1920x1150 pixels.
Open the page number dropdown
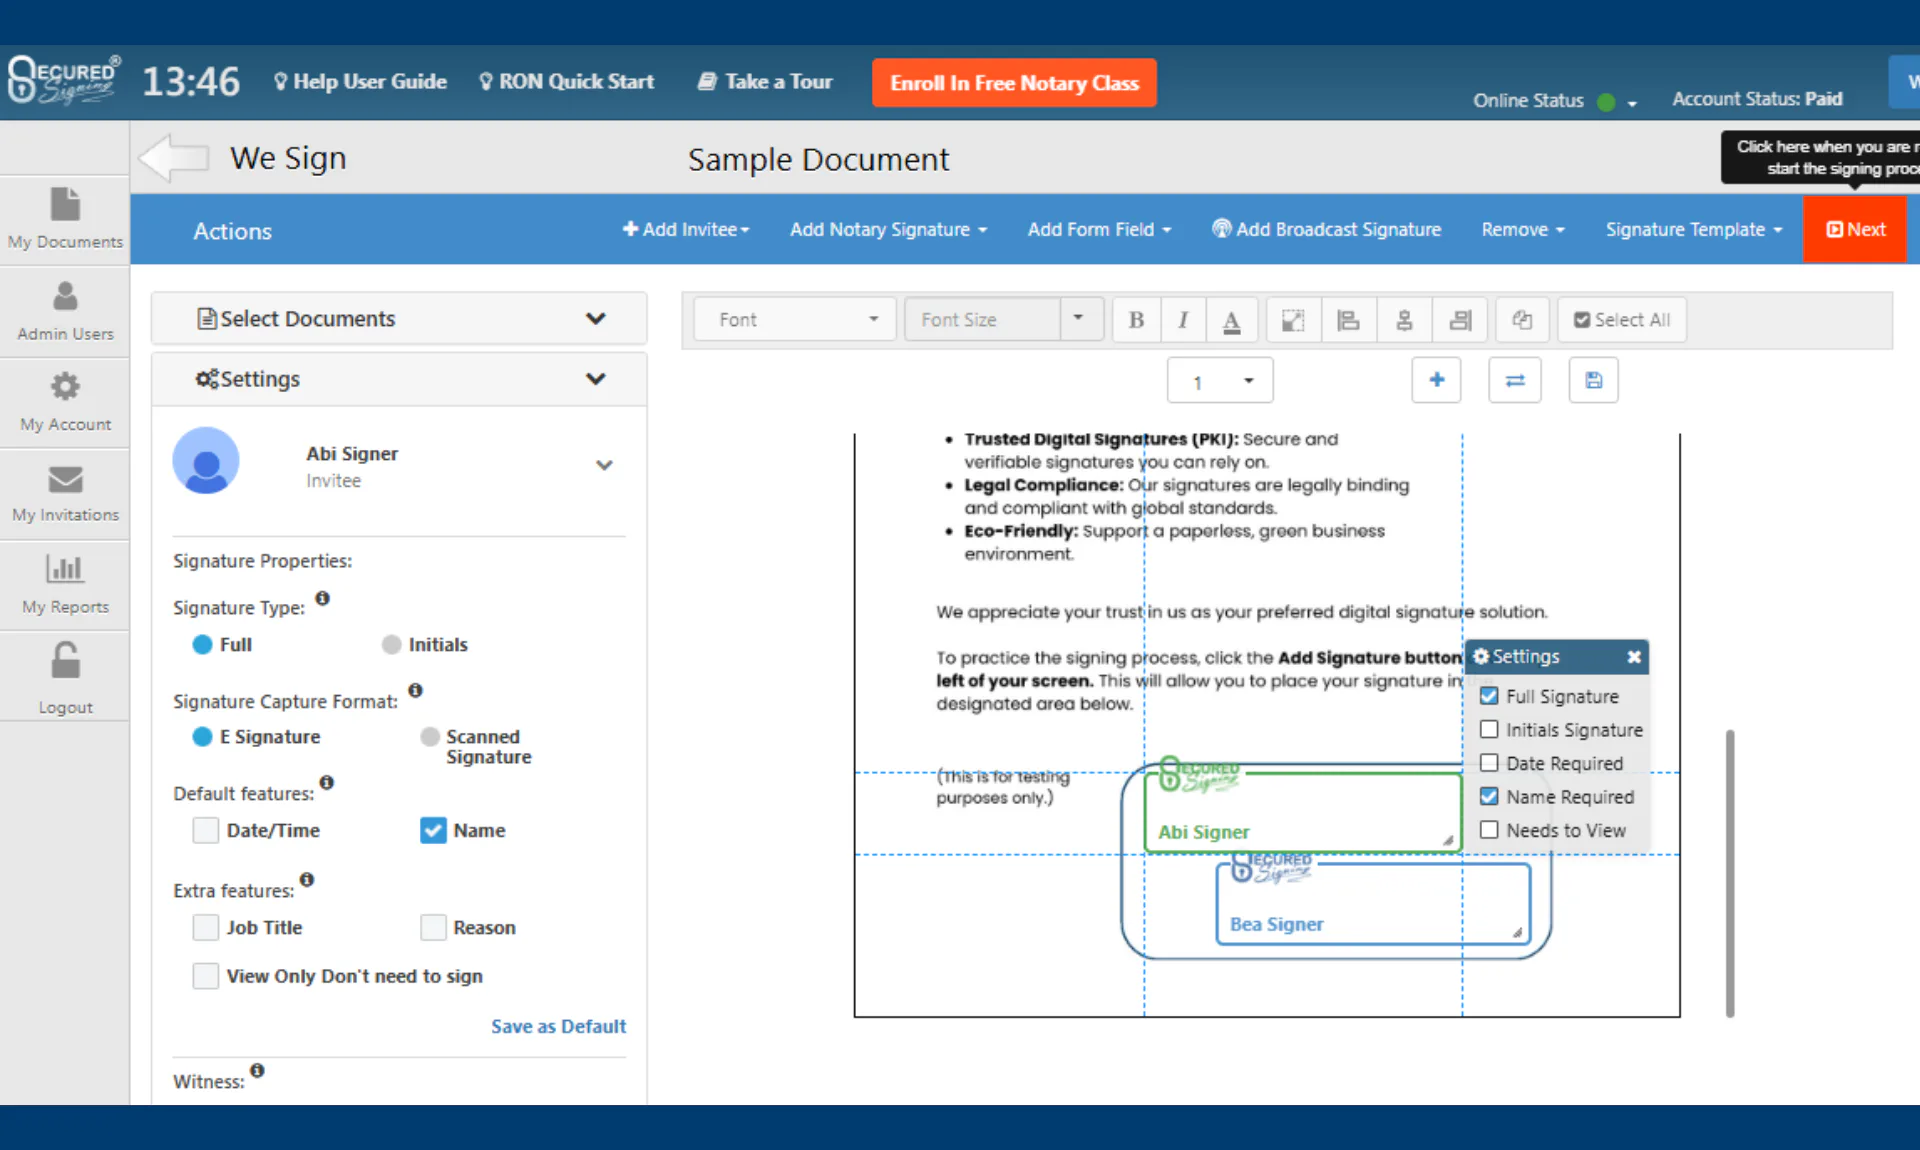click(x=1220, y=381)
